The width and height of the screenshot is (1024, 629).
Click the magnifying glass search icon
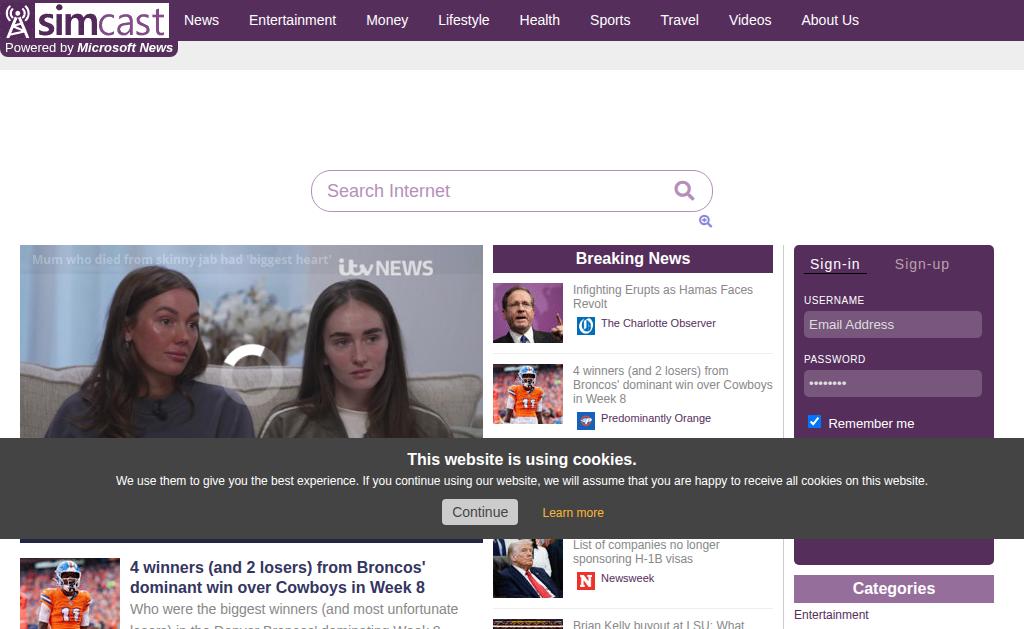684,190
